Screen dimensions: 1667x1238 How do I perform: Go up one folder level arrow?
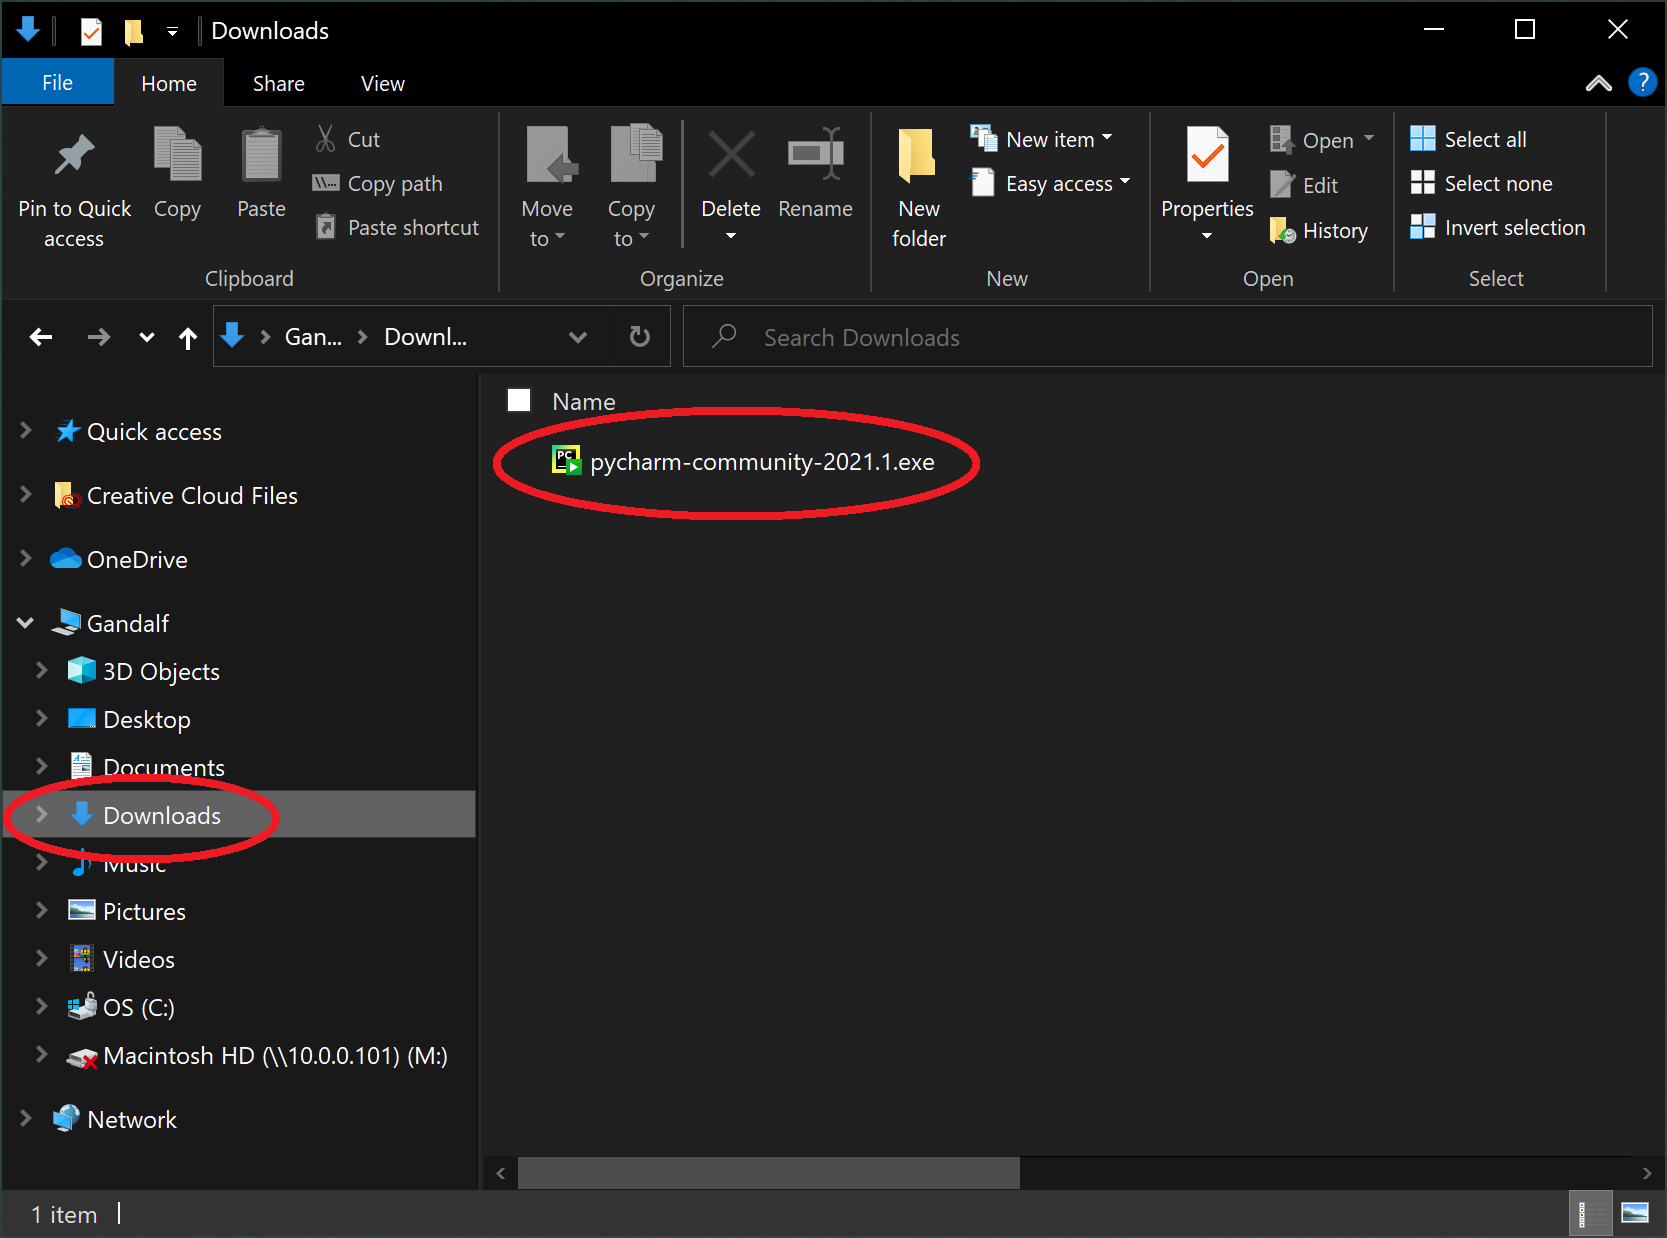tap(188, 338)
